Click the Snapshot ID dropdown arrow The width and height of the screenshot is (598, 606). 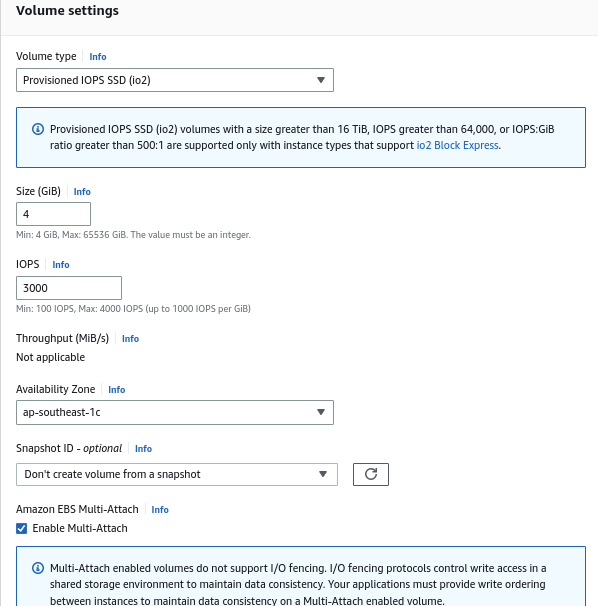tap(323, 474)
